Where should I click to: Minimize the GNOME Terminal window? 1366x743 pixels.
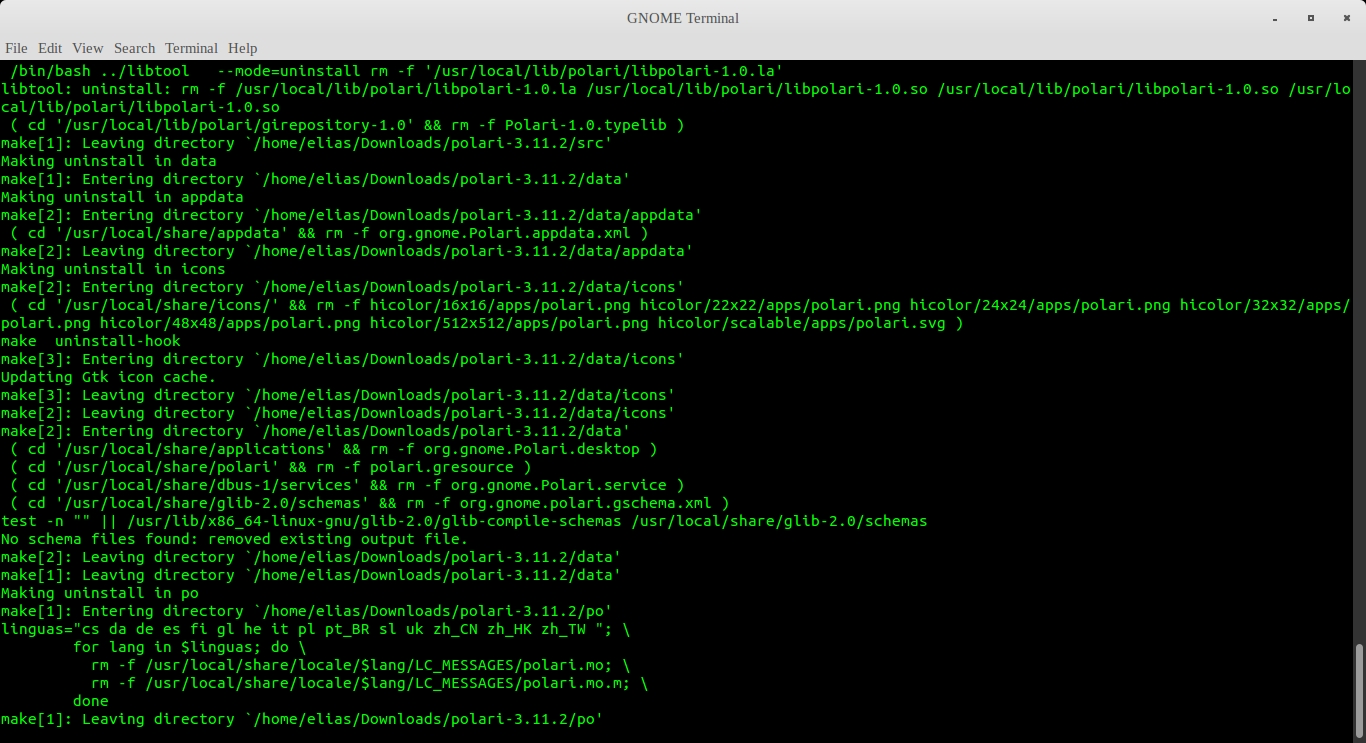point(1275,18)
